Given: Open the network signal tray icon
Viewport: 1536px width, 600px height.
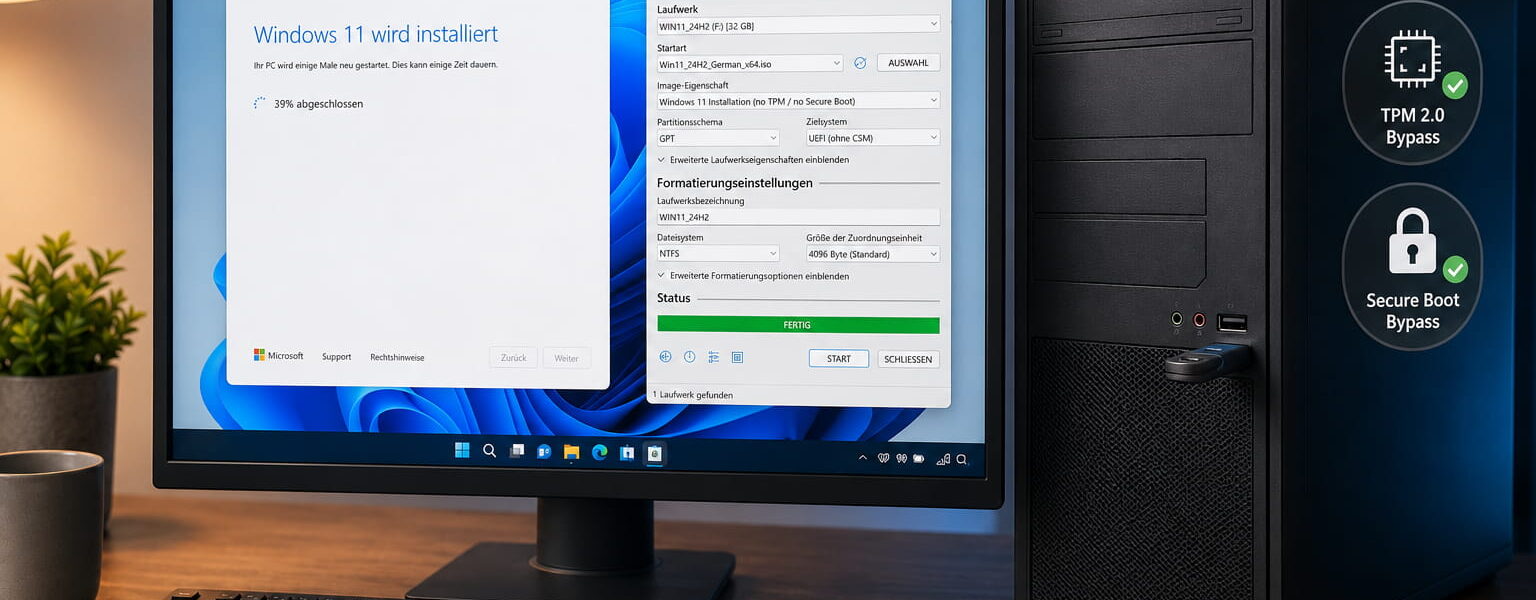Looking at the screenshot, I should pyautogui.click(x=942, y=459).
